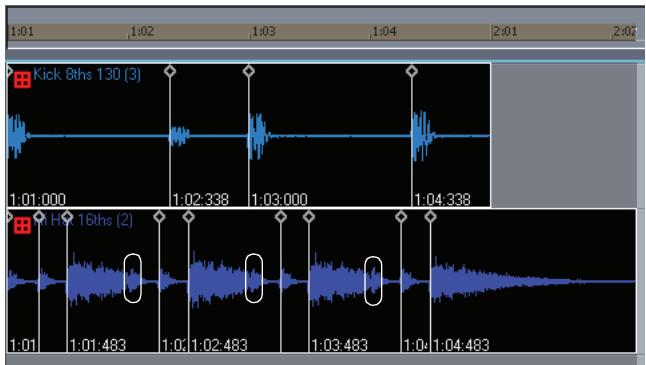Click the 1:01:483 slice time label
646x365 pixels.
(x=98, y=345)
